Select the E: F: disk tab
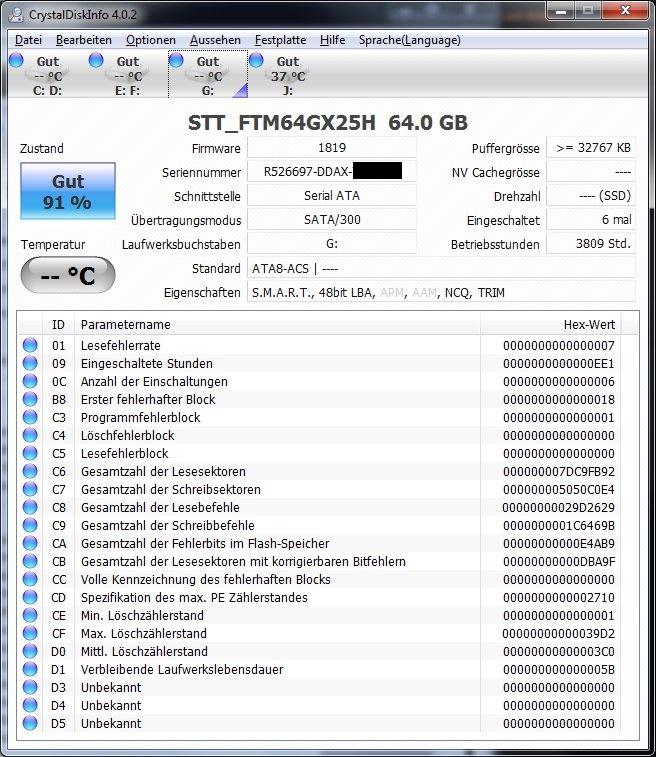 coord(127,75)
